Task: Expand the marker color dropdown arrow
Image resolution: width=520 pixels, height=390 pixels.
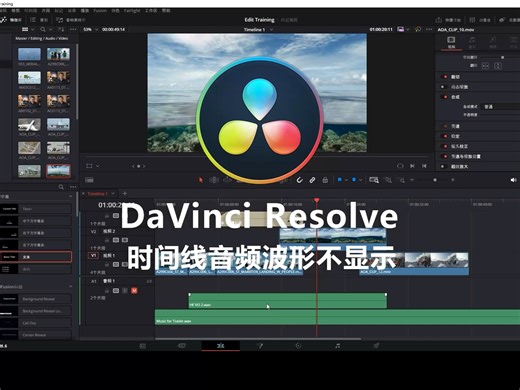Action: tap(360, 180)
